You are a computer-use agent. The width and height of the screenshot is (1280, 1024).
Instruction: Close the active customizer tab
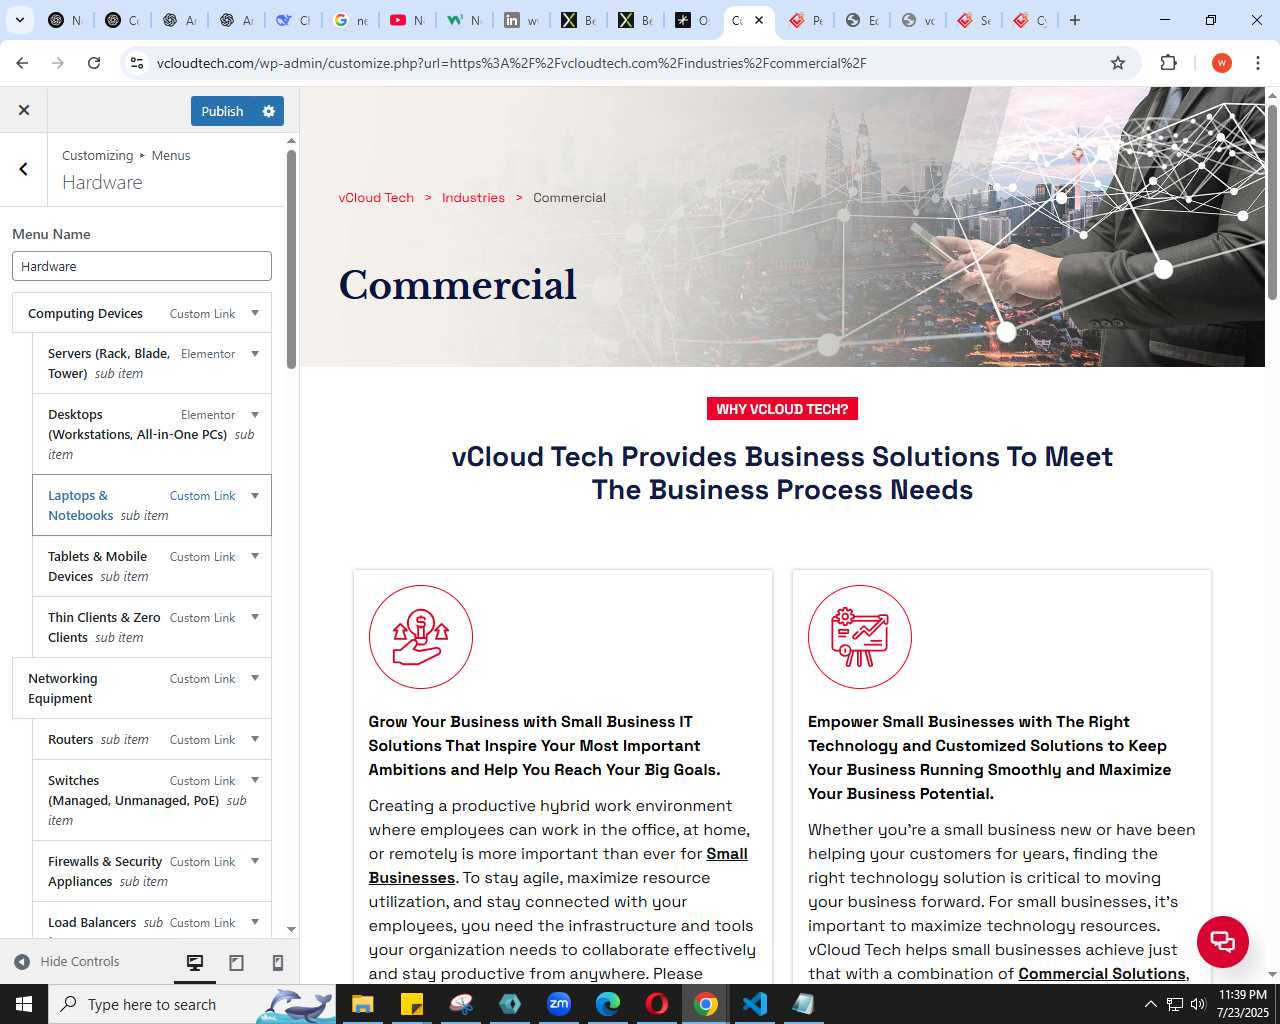759,20
